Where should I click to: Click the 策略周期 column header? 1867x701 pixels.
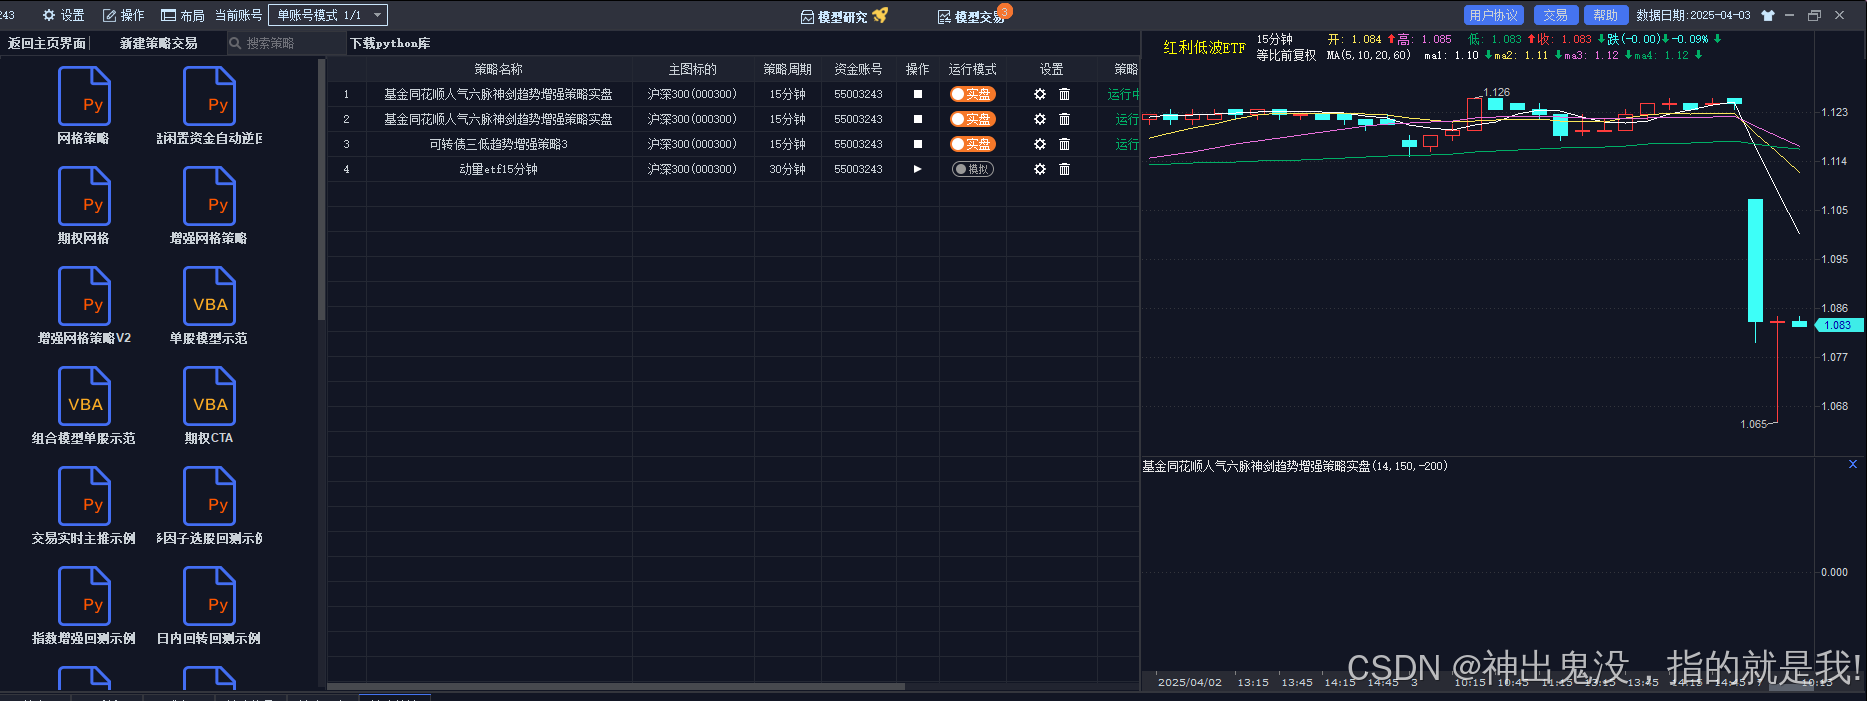pyautogui.click(x=787, y=69)
